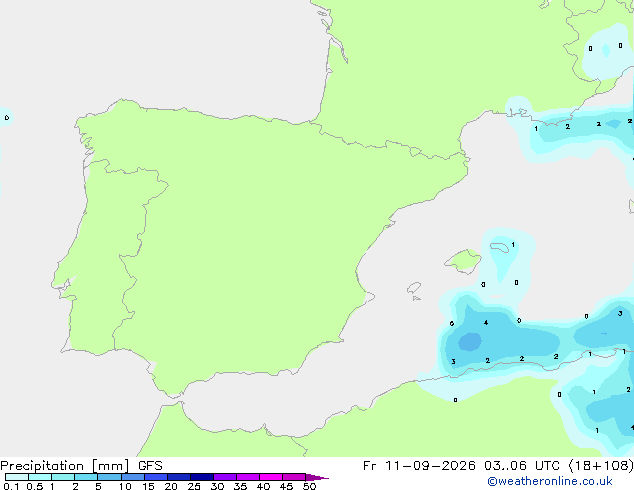This screenshot has width=634, height=490.
Task: Click the Ibiza island outline
Action: pyautogui.click(x=414, y=288)
